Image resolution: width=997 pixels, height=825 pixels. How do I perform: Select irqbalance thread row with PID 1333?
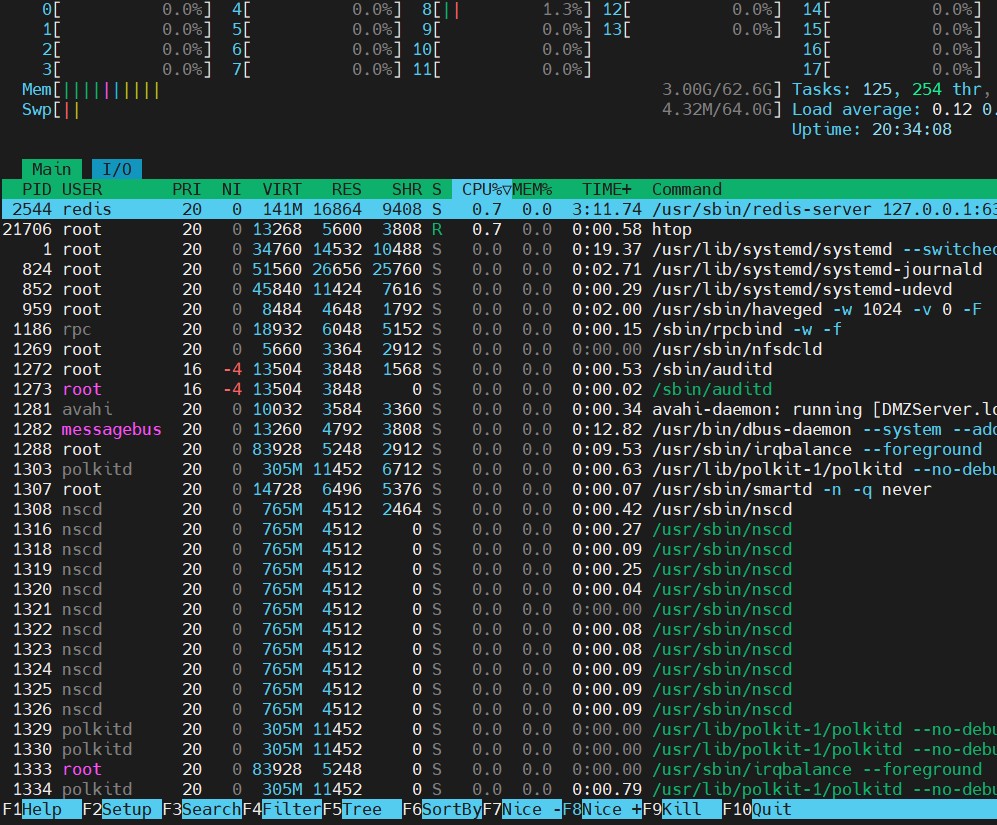point(498,770)
